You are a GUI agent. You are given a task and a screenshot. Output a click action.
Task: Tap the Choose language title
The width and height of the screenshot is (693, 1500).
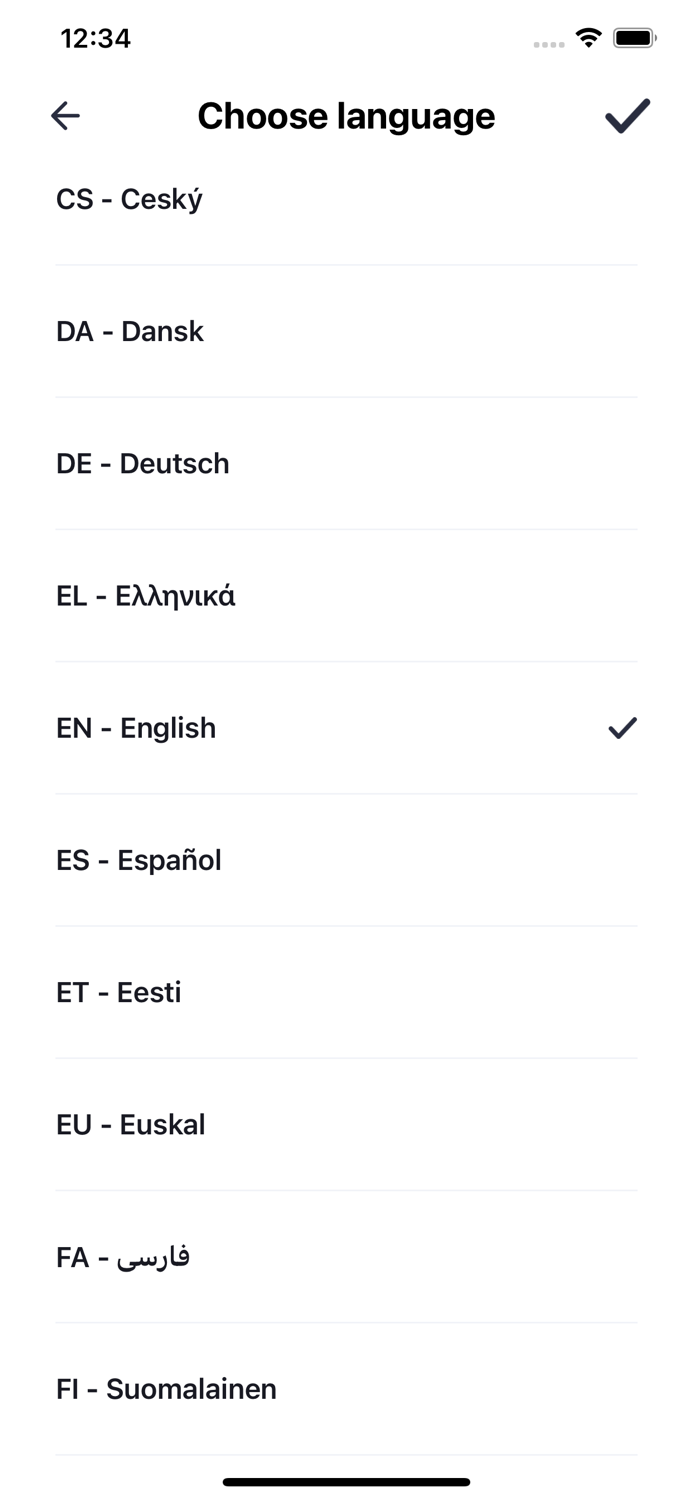346,116
